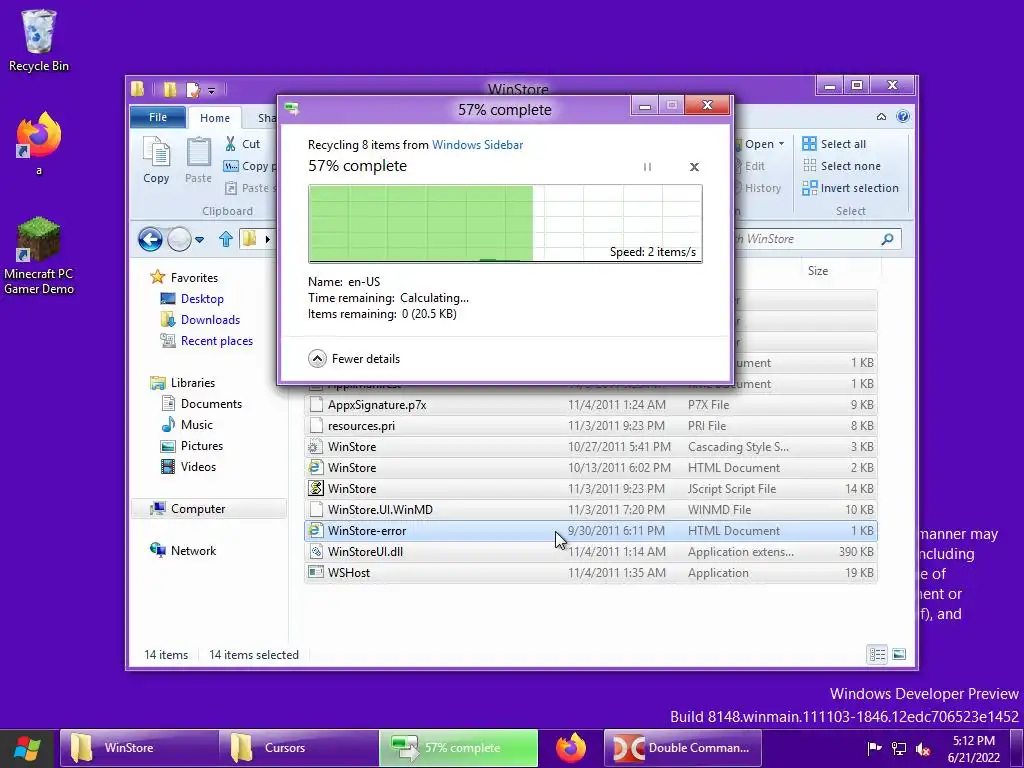
Task: Click the 57% complete taskbar button
Action: tap(458, 748)
